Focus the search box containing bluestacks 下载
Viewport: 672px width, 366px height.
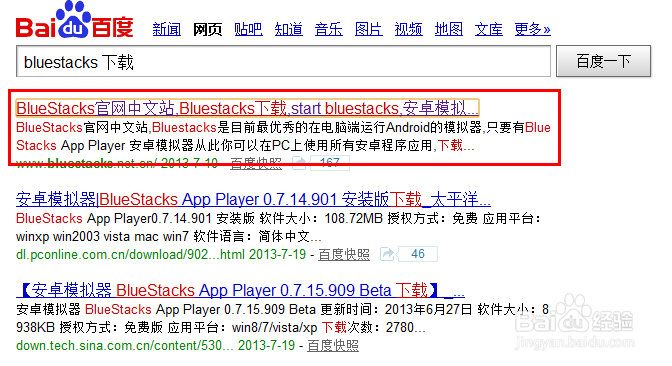283,61
